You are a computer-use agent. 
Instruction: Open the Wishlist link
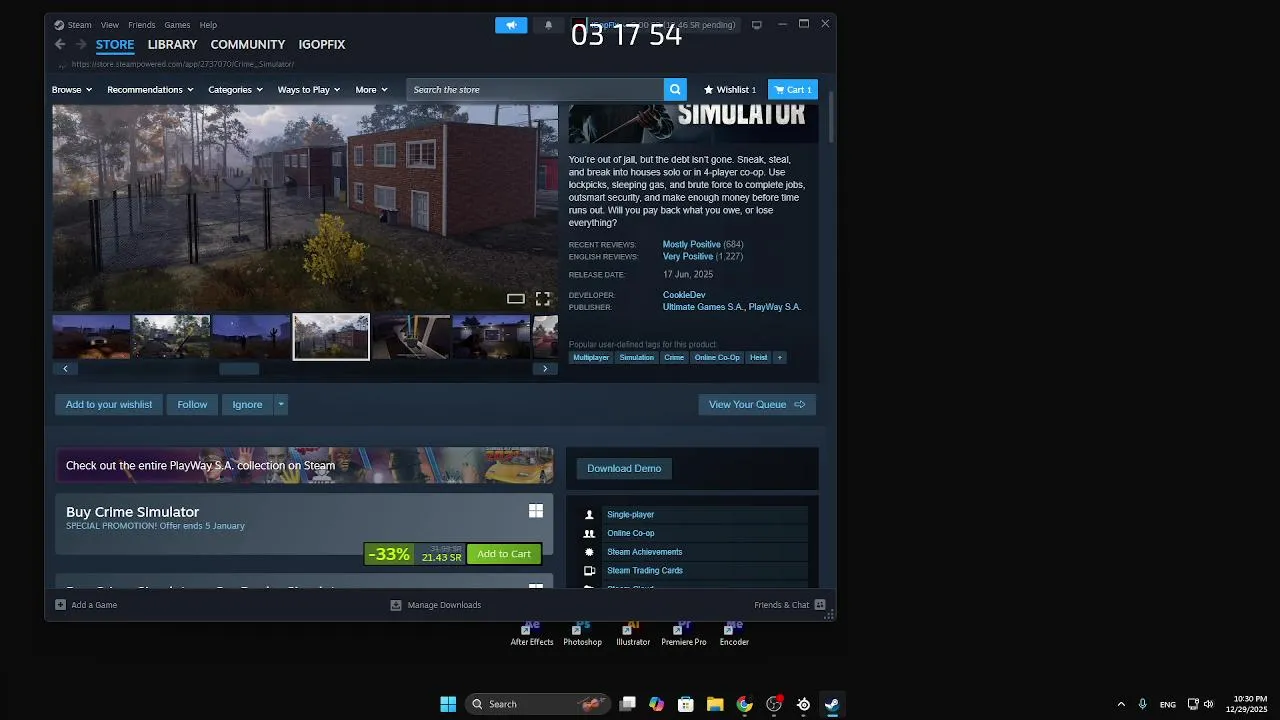[x=730, y=89]
